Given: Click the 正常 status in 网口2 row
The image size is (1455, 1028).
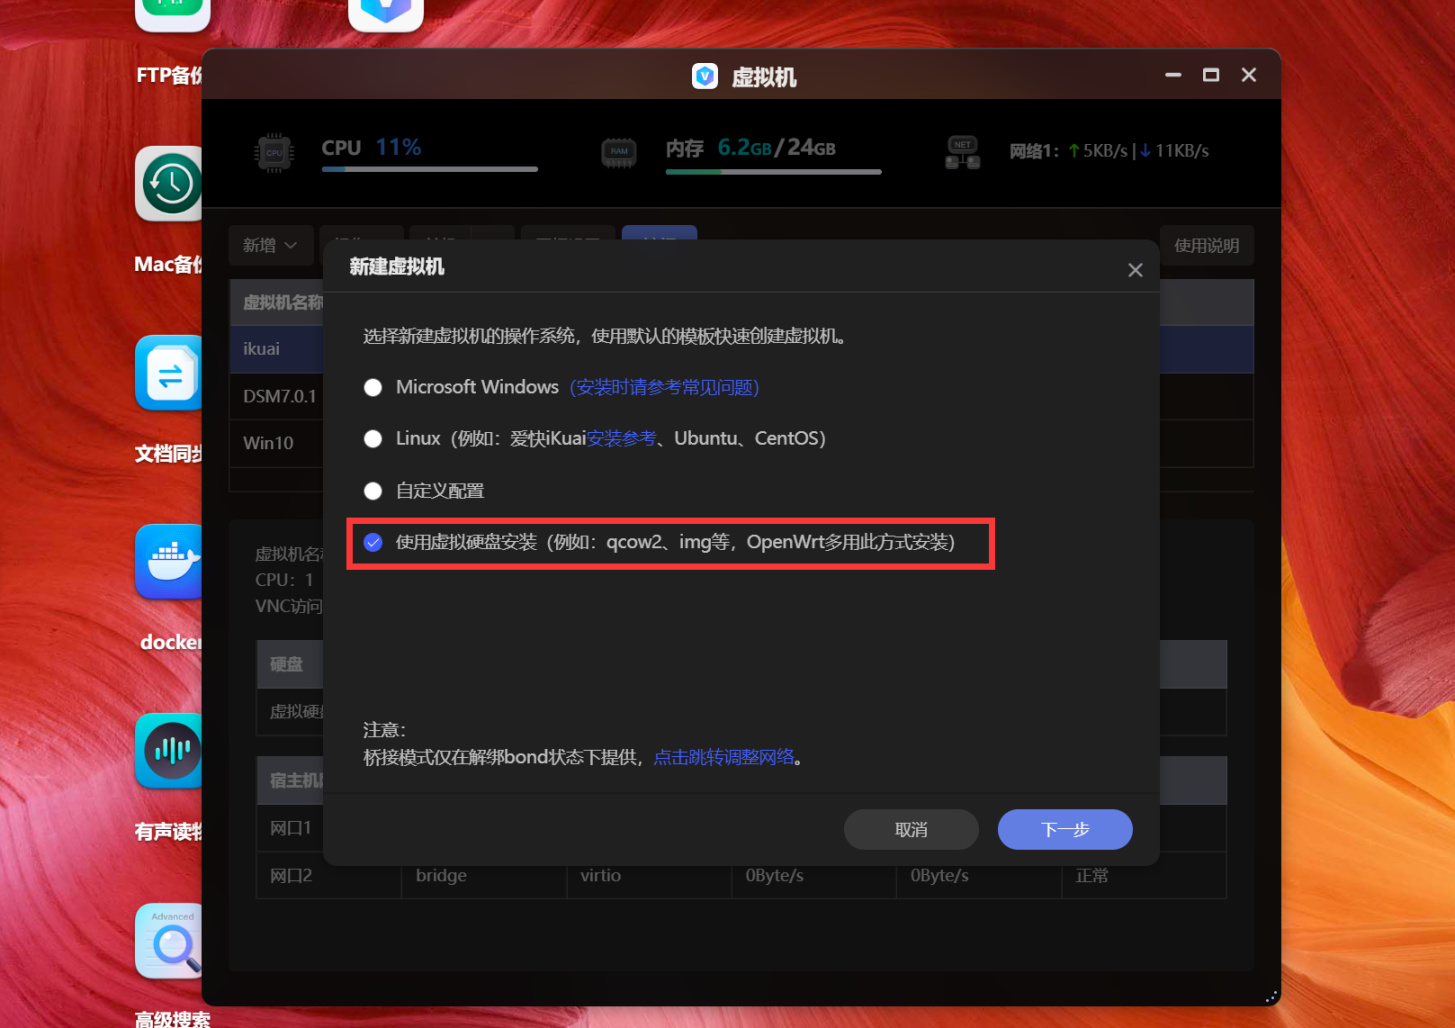Looking at the screenshot, I should [1092, 876].
